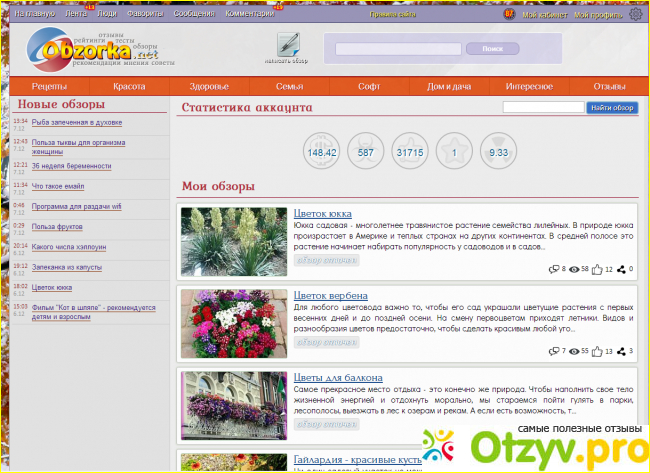Open the Дом и дача category

coord(450,87)
